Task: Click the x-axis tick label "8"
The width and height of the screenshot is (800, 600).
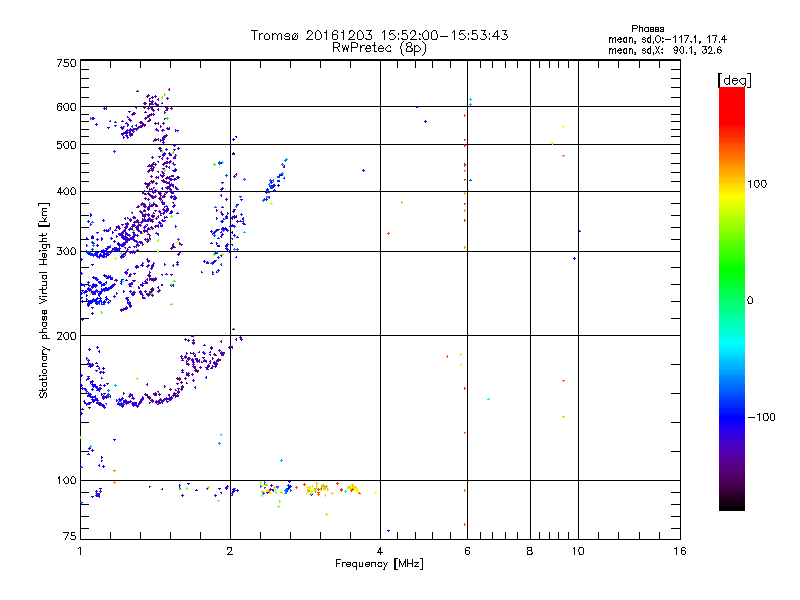Action: pyautogui.click(x=530, y=551)
